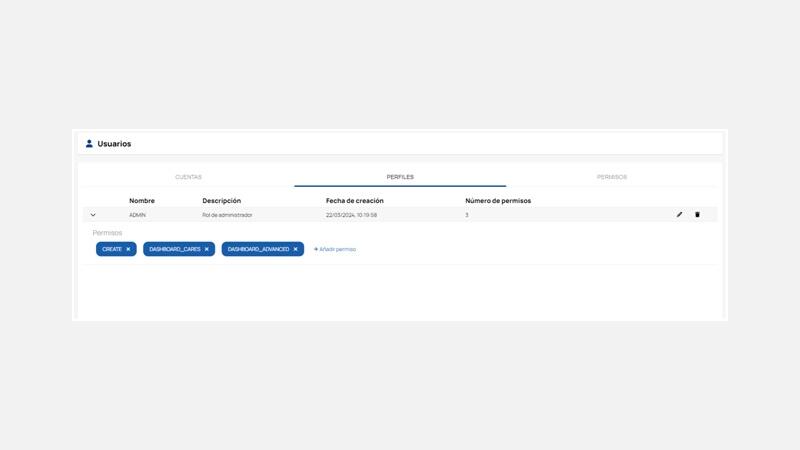Click the Número de permisos header
800x450 pixels.
498,201
